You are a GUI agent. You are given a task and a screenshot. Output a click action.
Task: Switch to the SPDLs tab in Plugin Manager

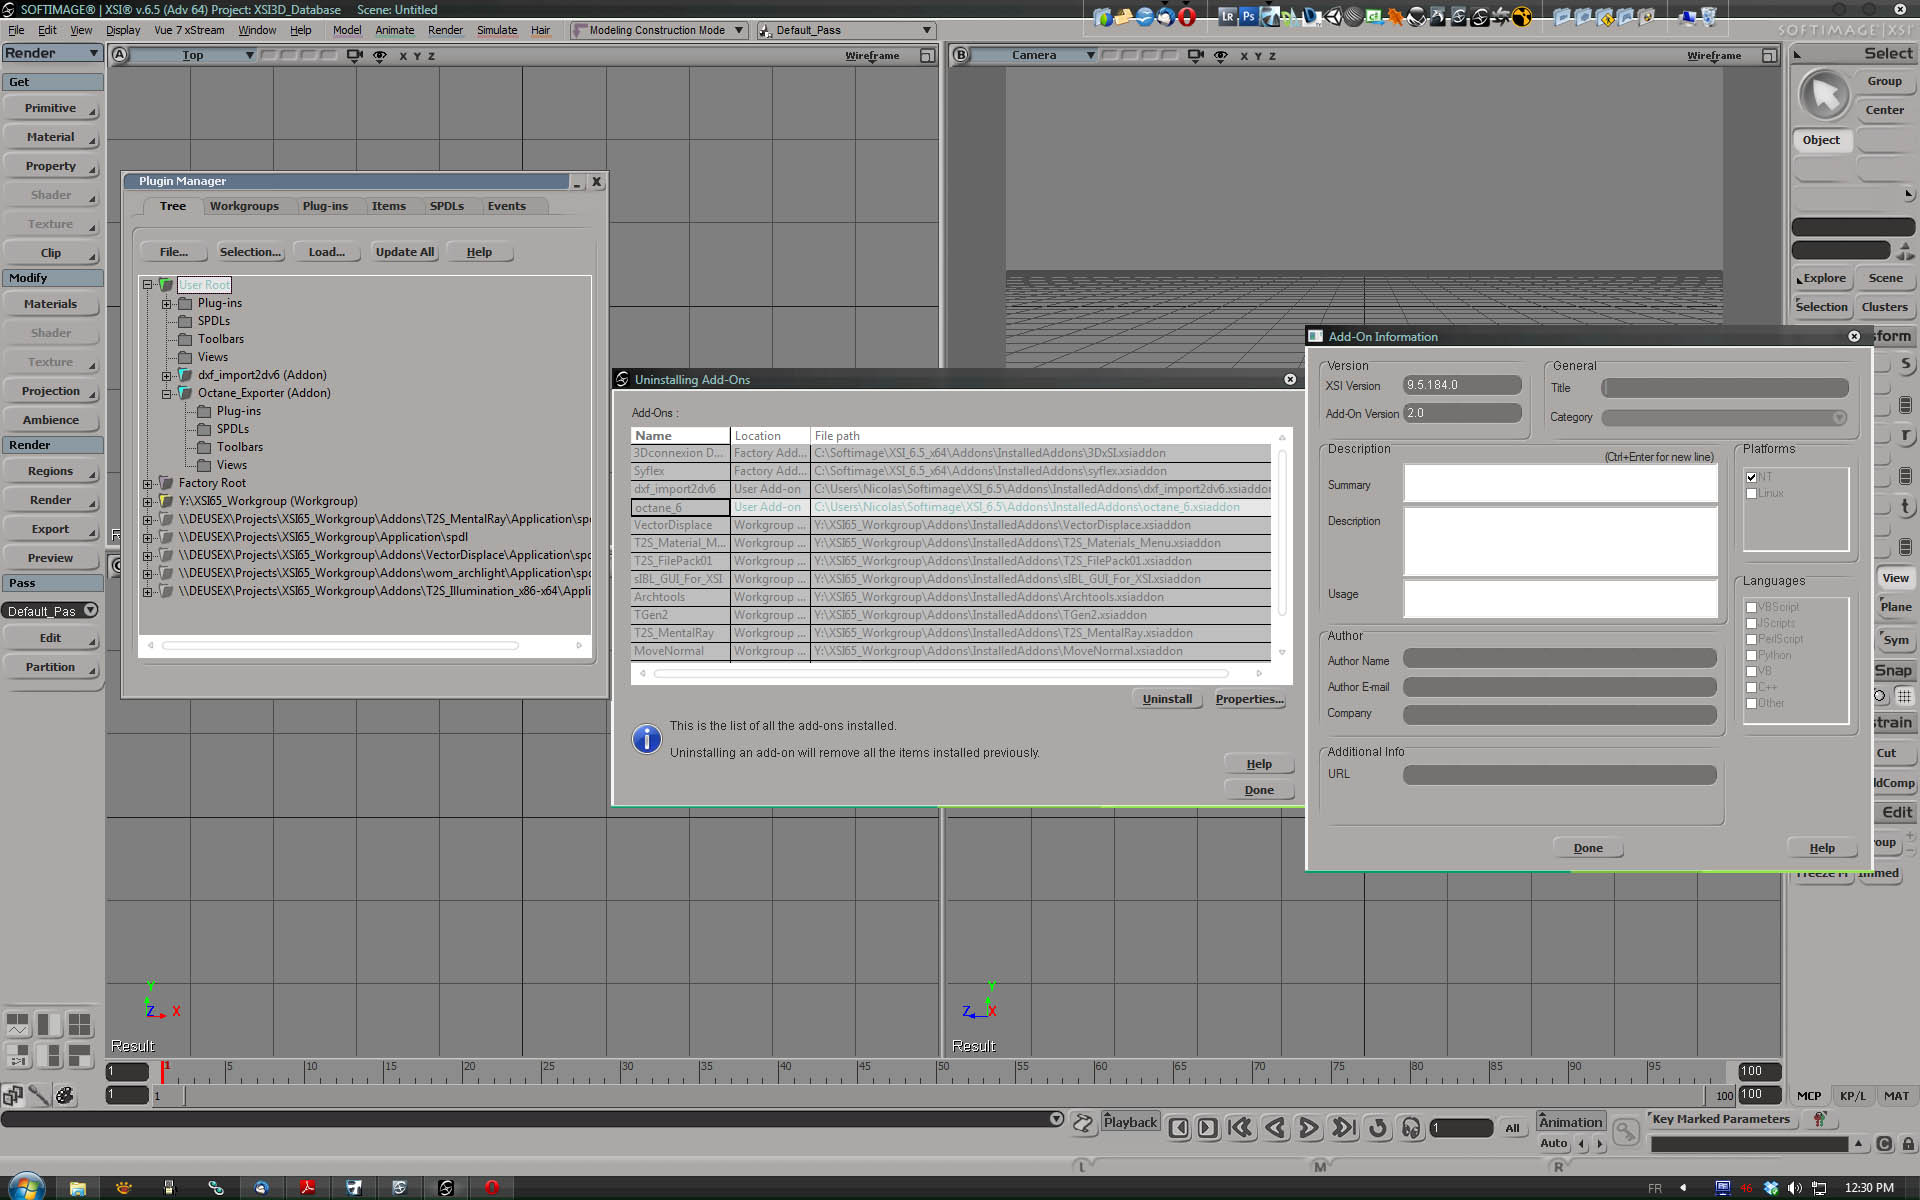point(447,206)
